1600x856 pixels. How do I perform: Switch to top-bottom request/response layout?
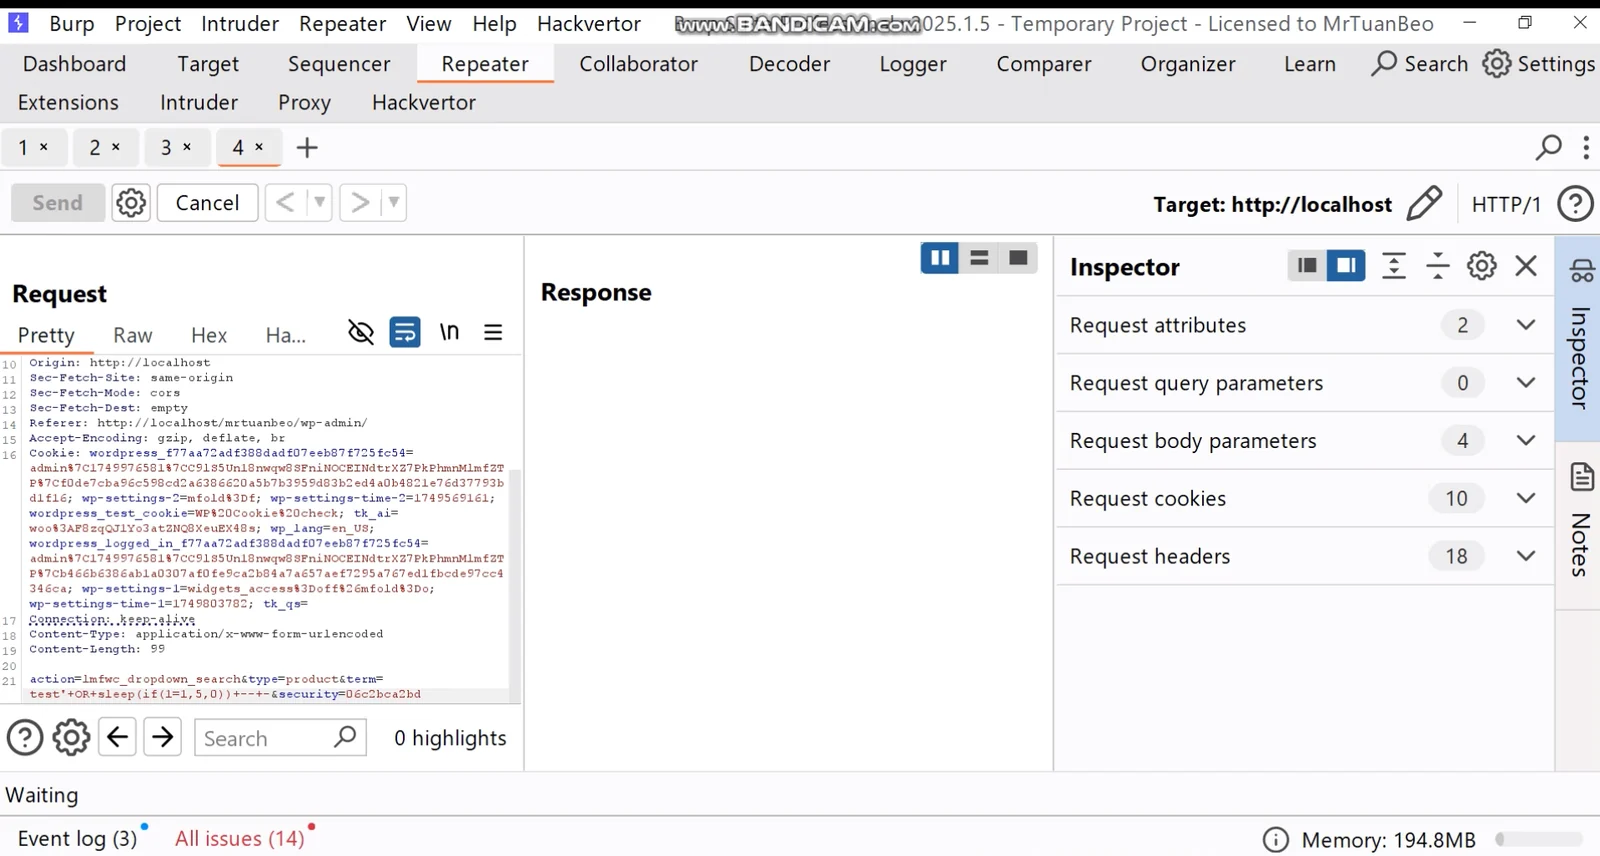979,258
